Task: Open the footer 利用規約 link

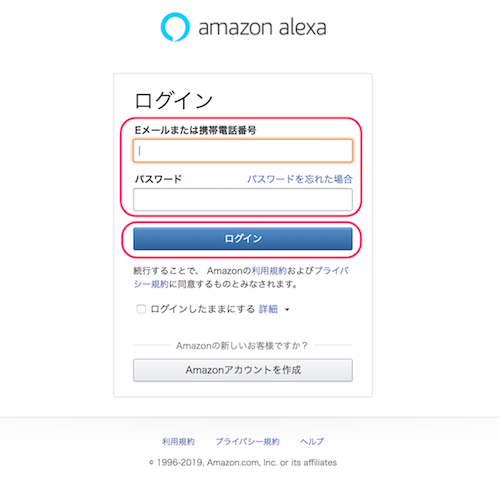Action: click(178, 442)
